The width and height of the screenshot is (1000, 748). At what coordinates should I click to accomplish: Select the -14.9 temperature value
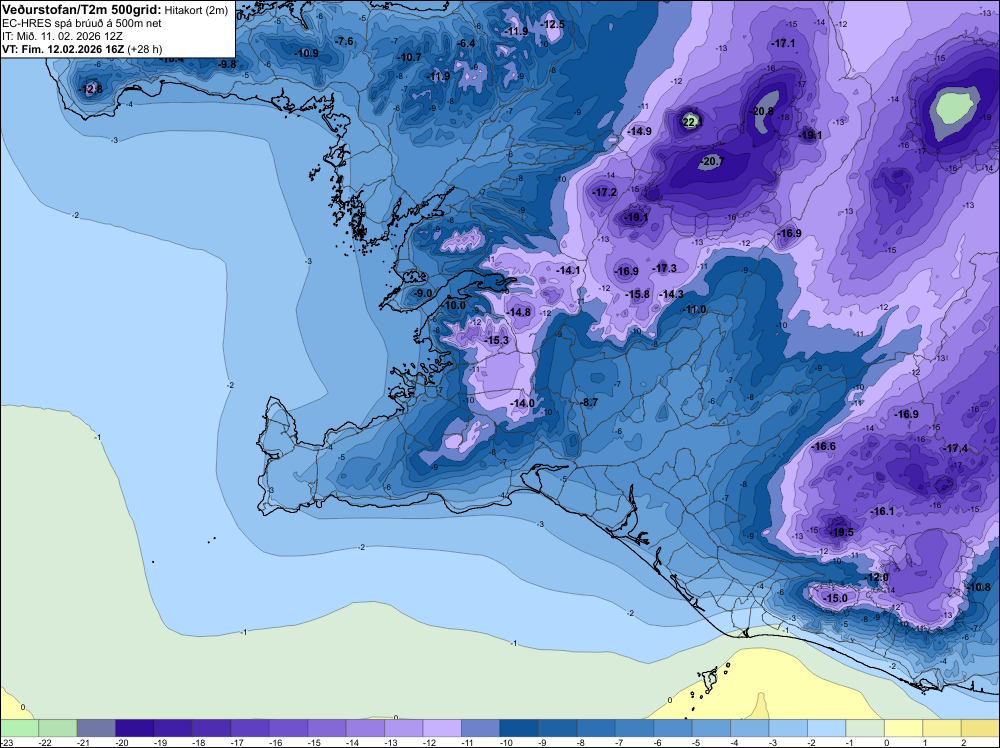click(x=639, y=131)
